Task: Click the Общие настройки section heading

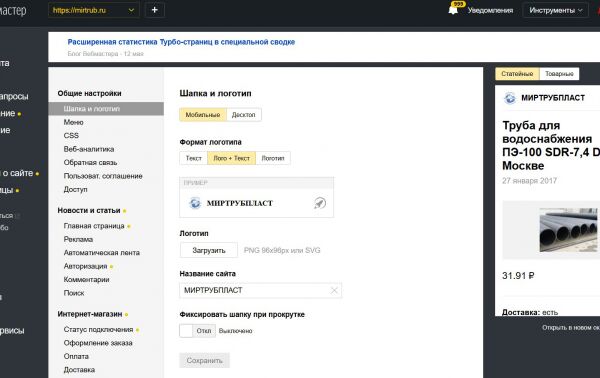Action: pos(89,93)
